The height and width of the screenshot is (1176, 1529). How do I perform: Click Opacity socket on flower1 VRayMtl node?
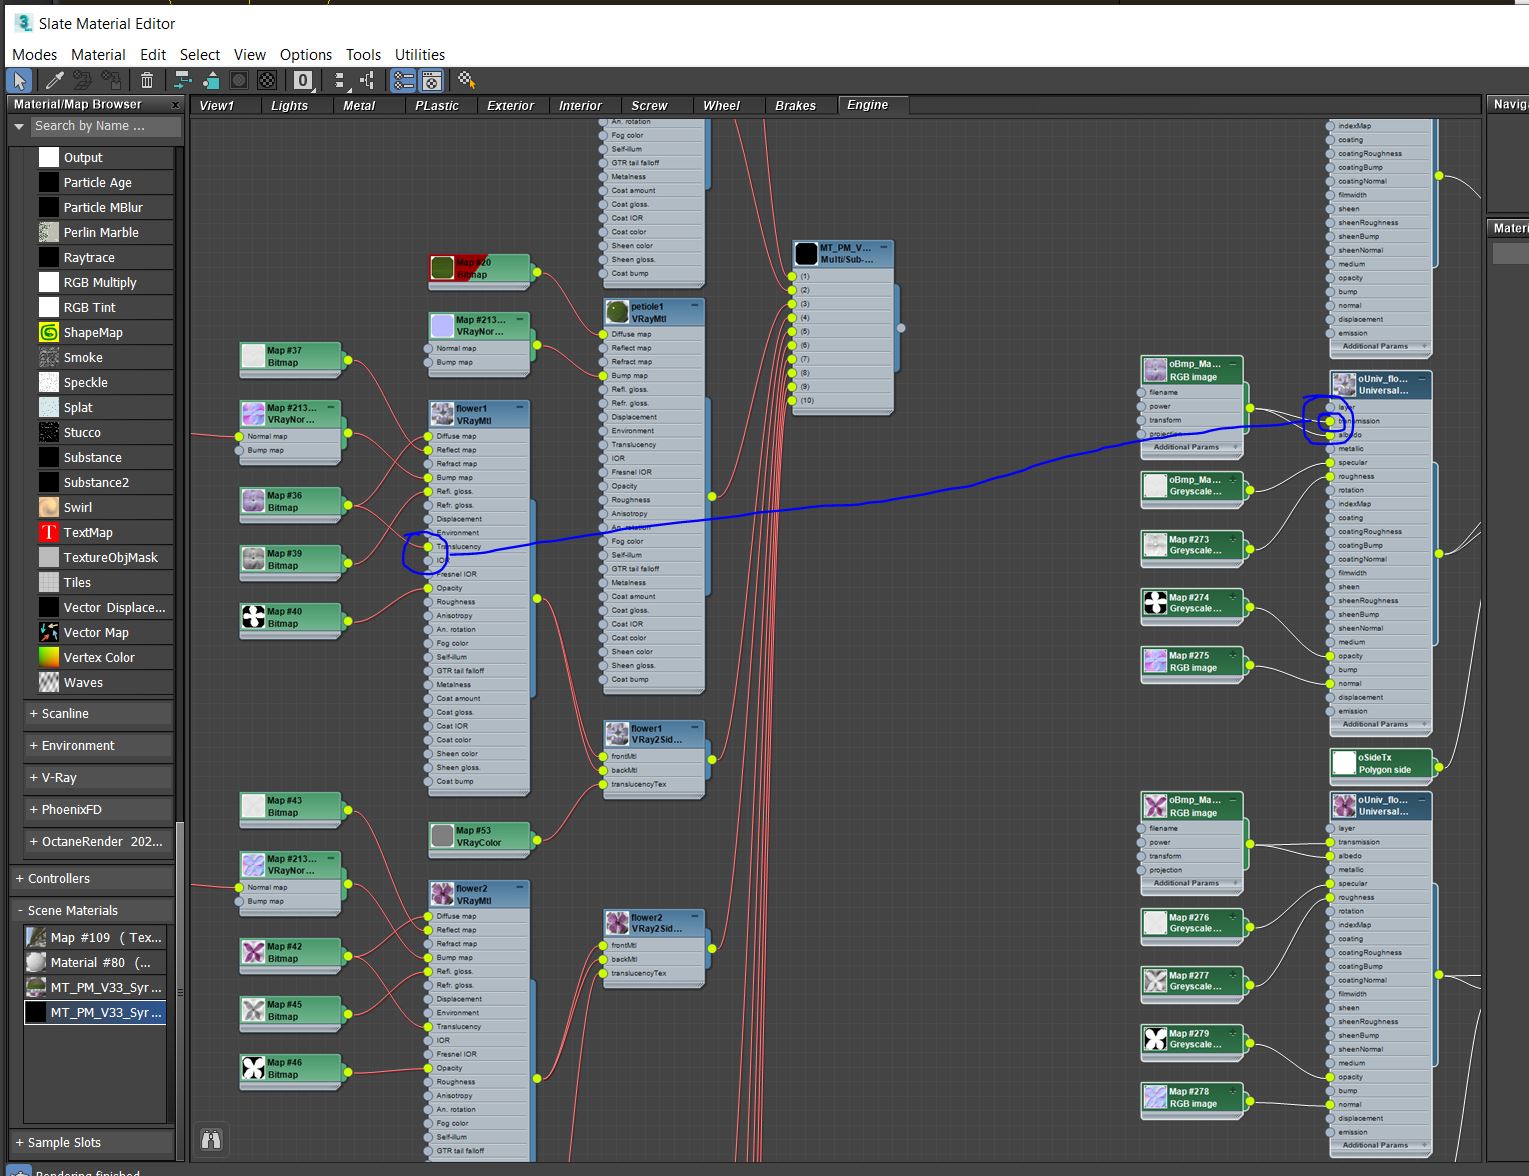coord(429,588)
